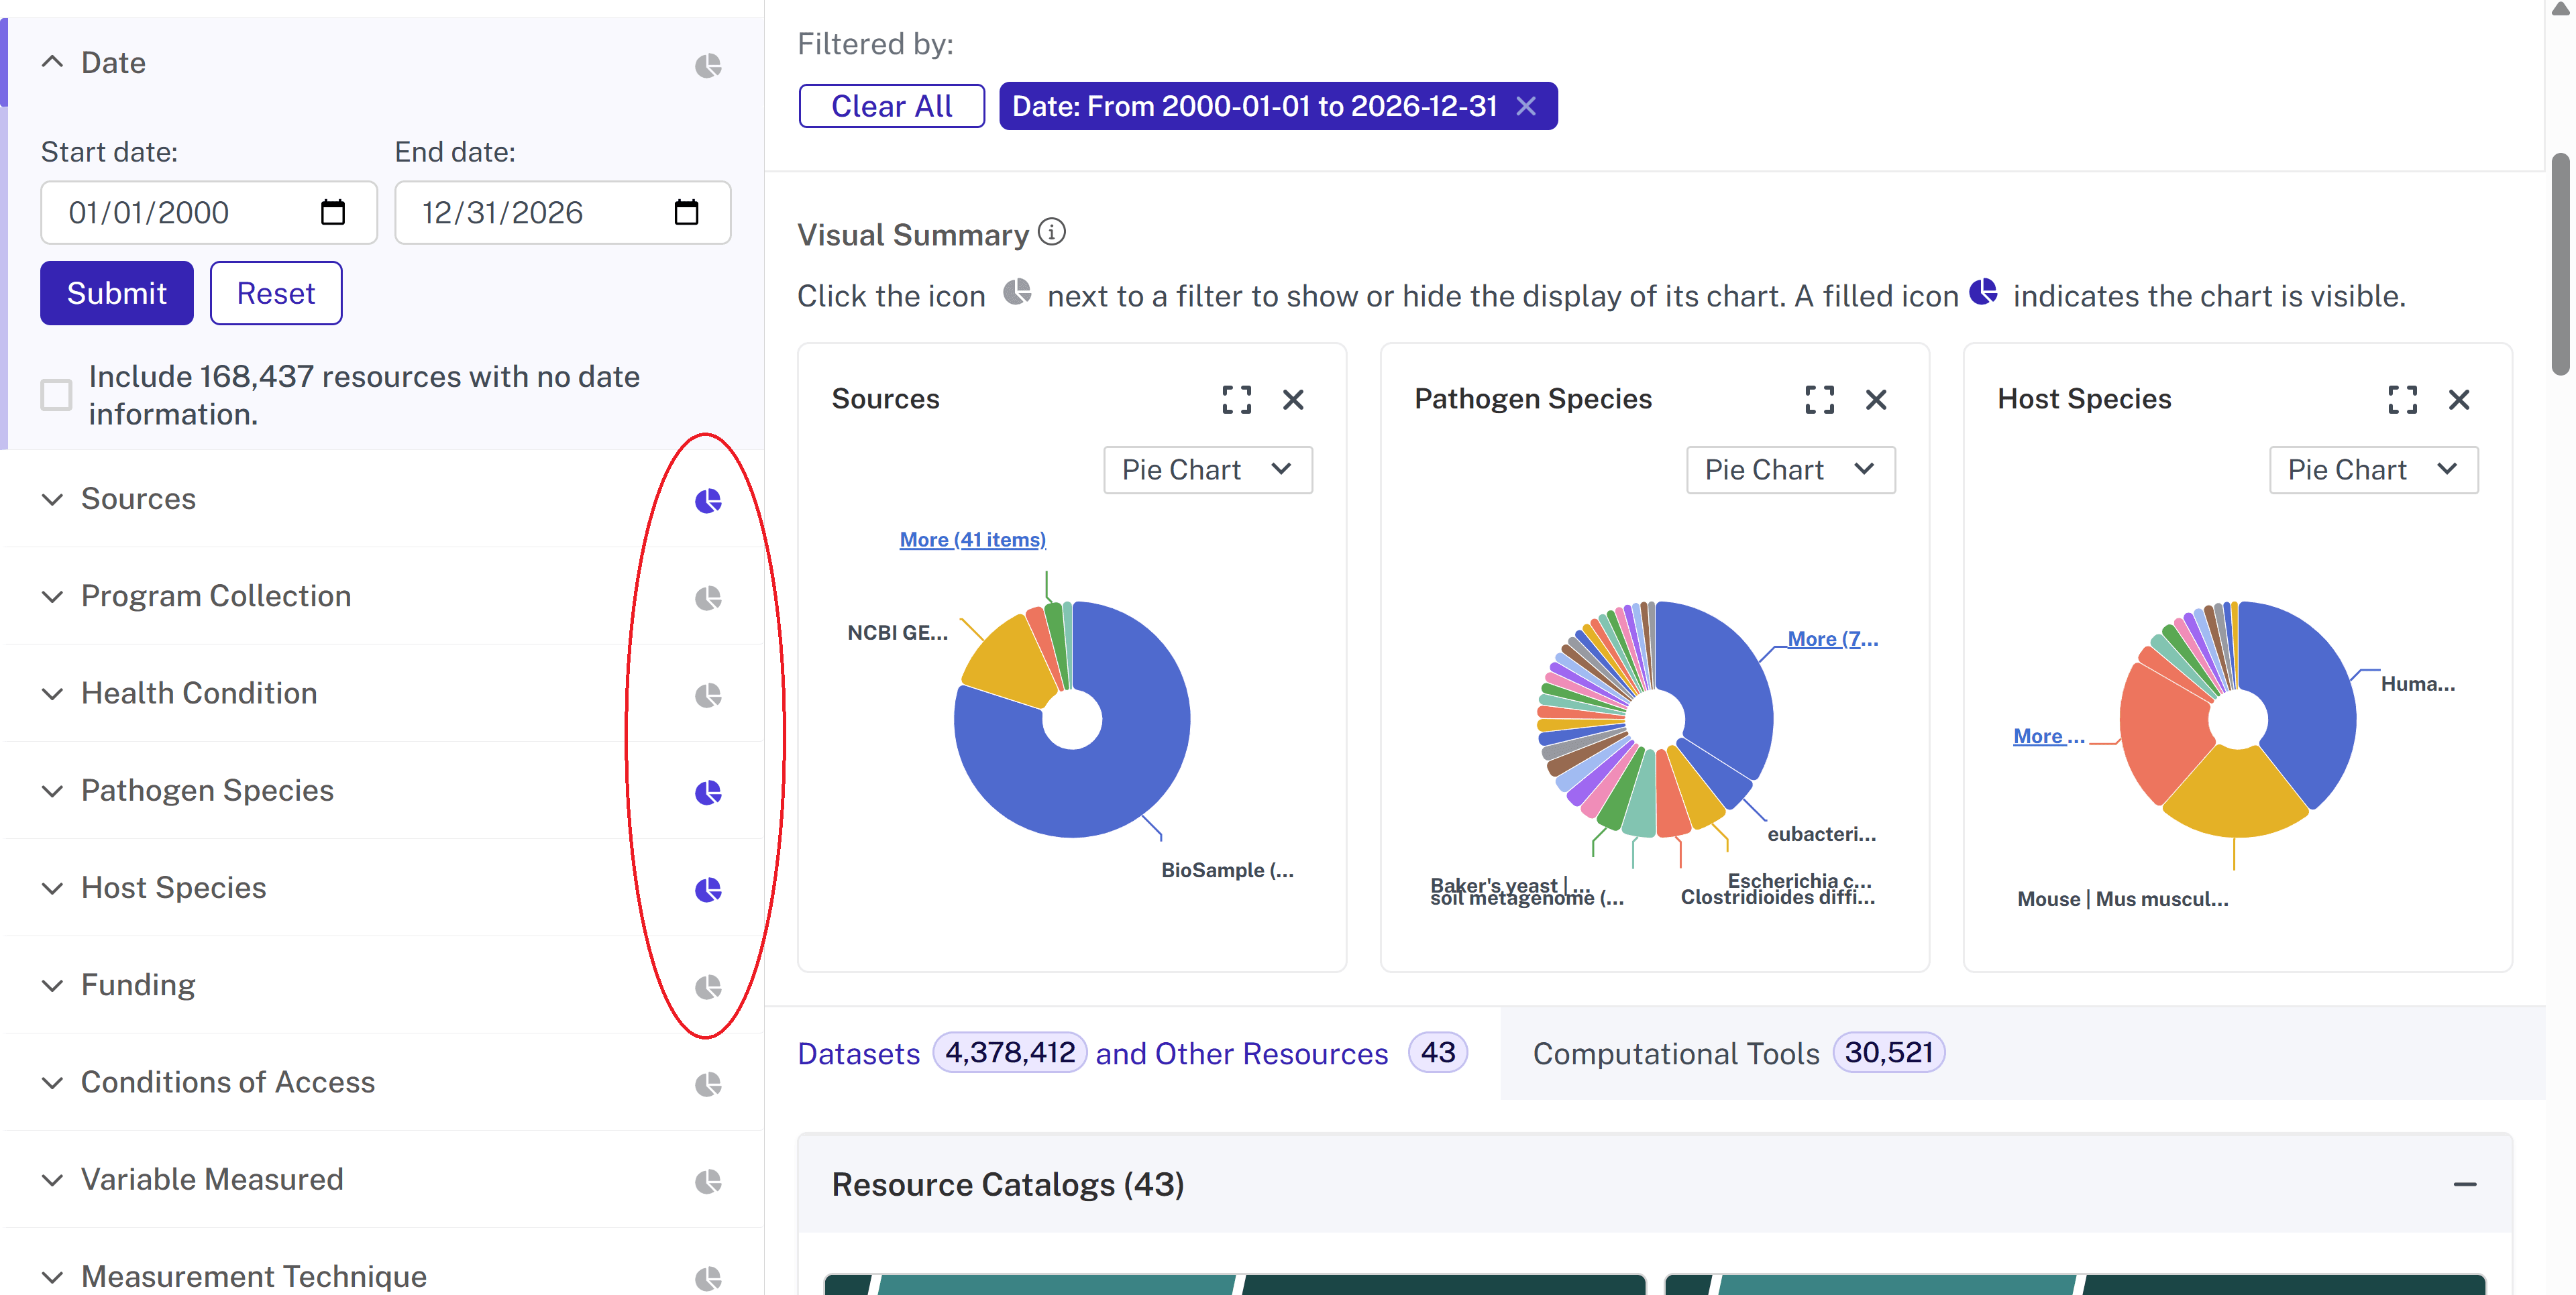Switch to Datasets and Other Resources tab

pos(1132,1053)
